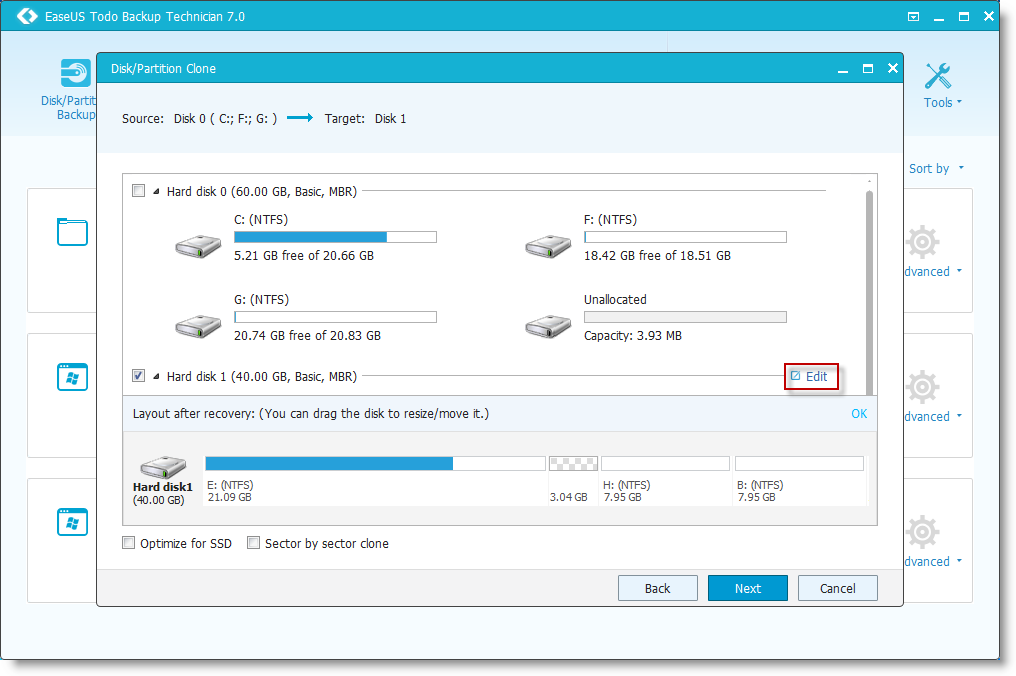Click '5.21 GB free of 20.66 GB' text

click(x=304, y=255)
